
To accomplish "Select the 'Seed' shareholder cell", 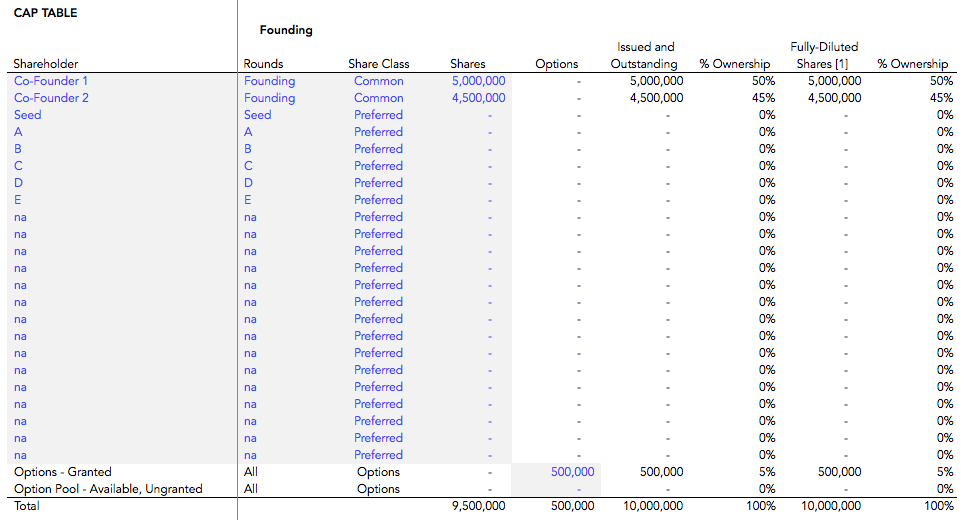I will point(27,115).
